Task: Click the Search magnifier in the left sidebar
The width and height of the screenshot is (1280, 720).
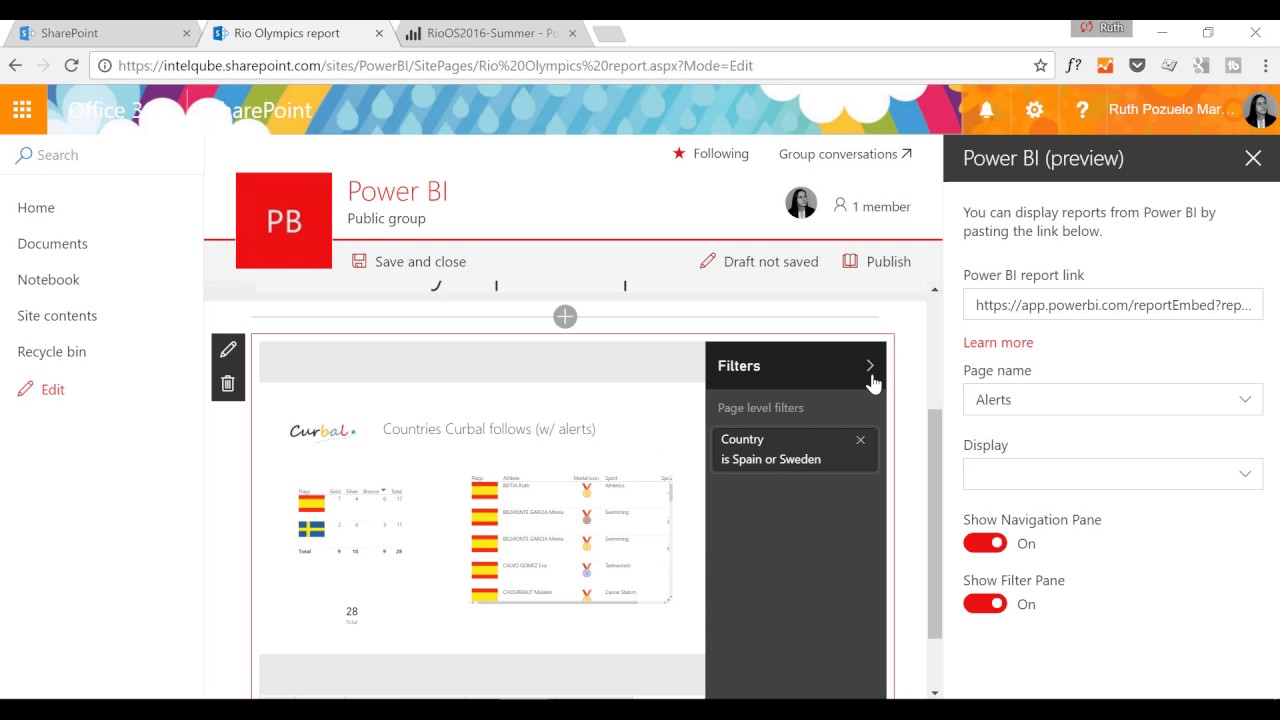Action: tap(23, 155)
